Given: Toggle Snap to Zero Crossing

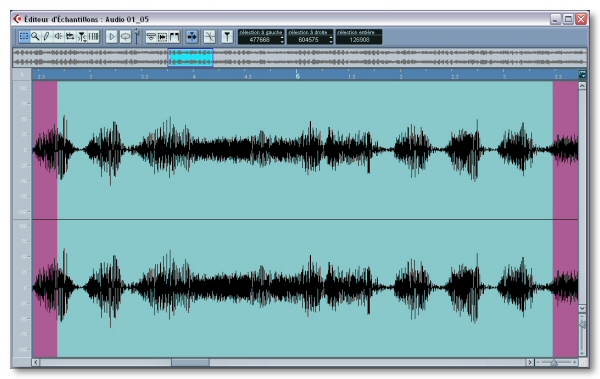Looking at the screenshot, I should click(x=210, y=37).
